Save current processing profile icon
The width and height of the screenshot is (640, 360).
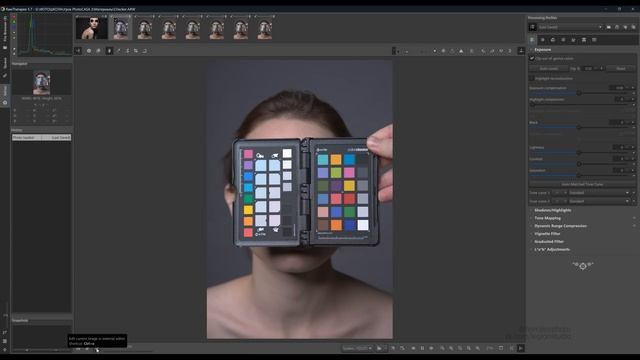click(x=617, y=27)
